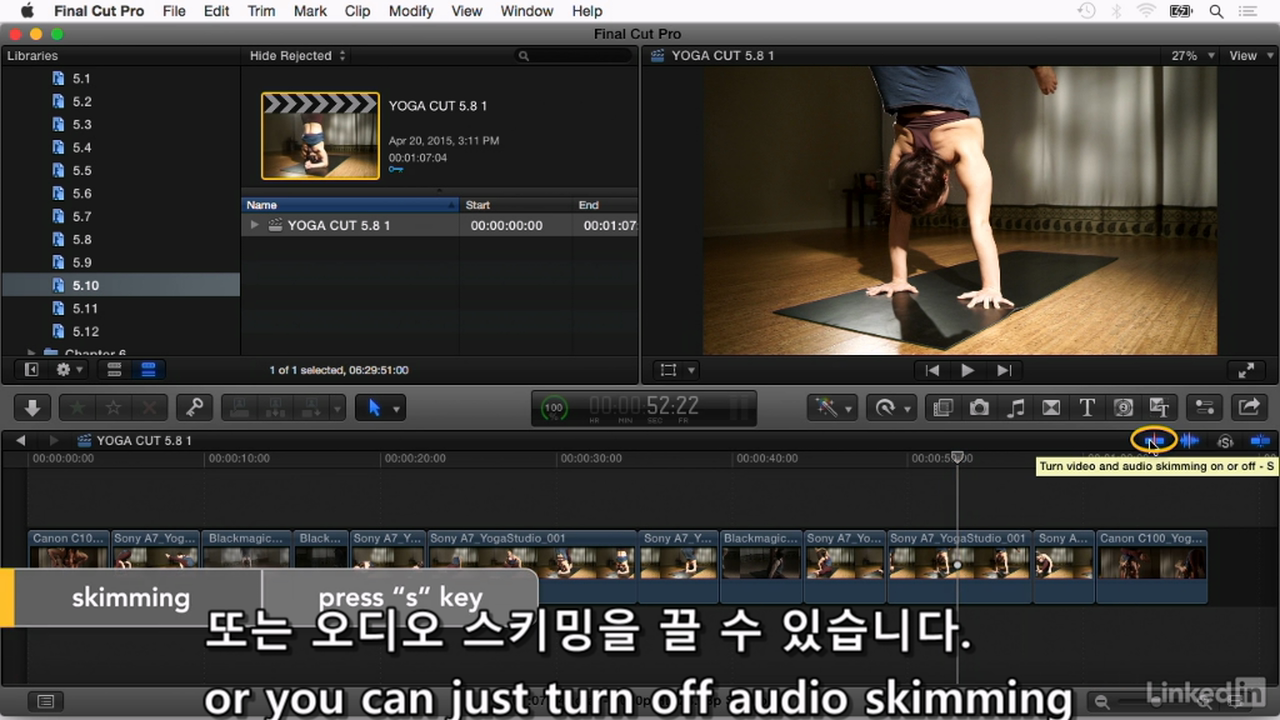Viewport: 1280px width, 720px height.
Task: Toggle the Inspector panel
Action: point(1204,408)
